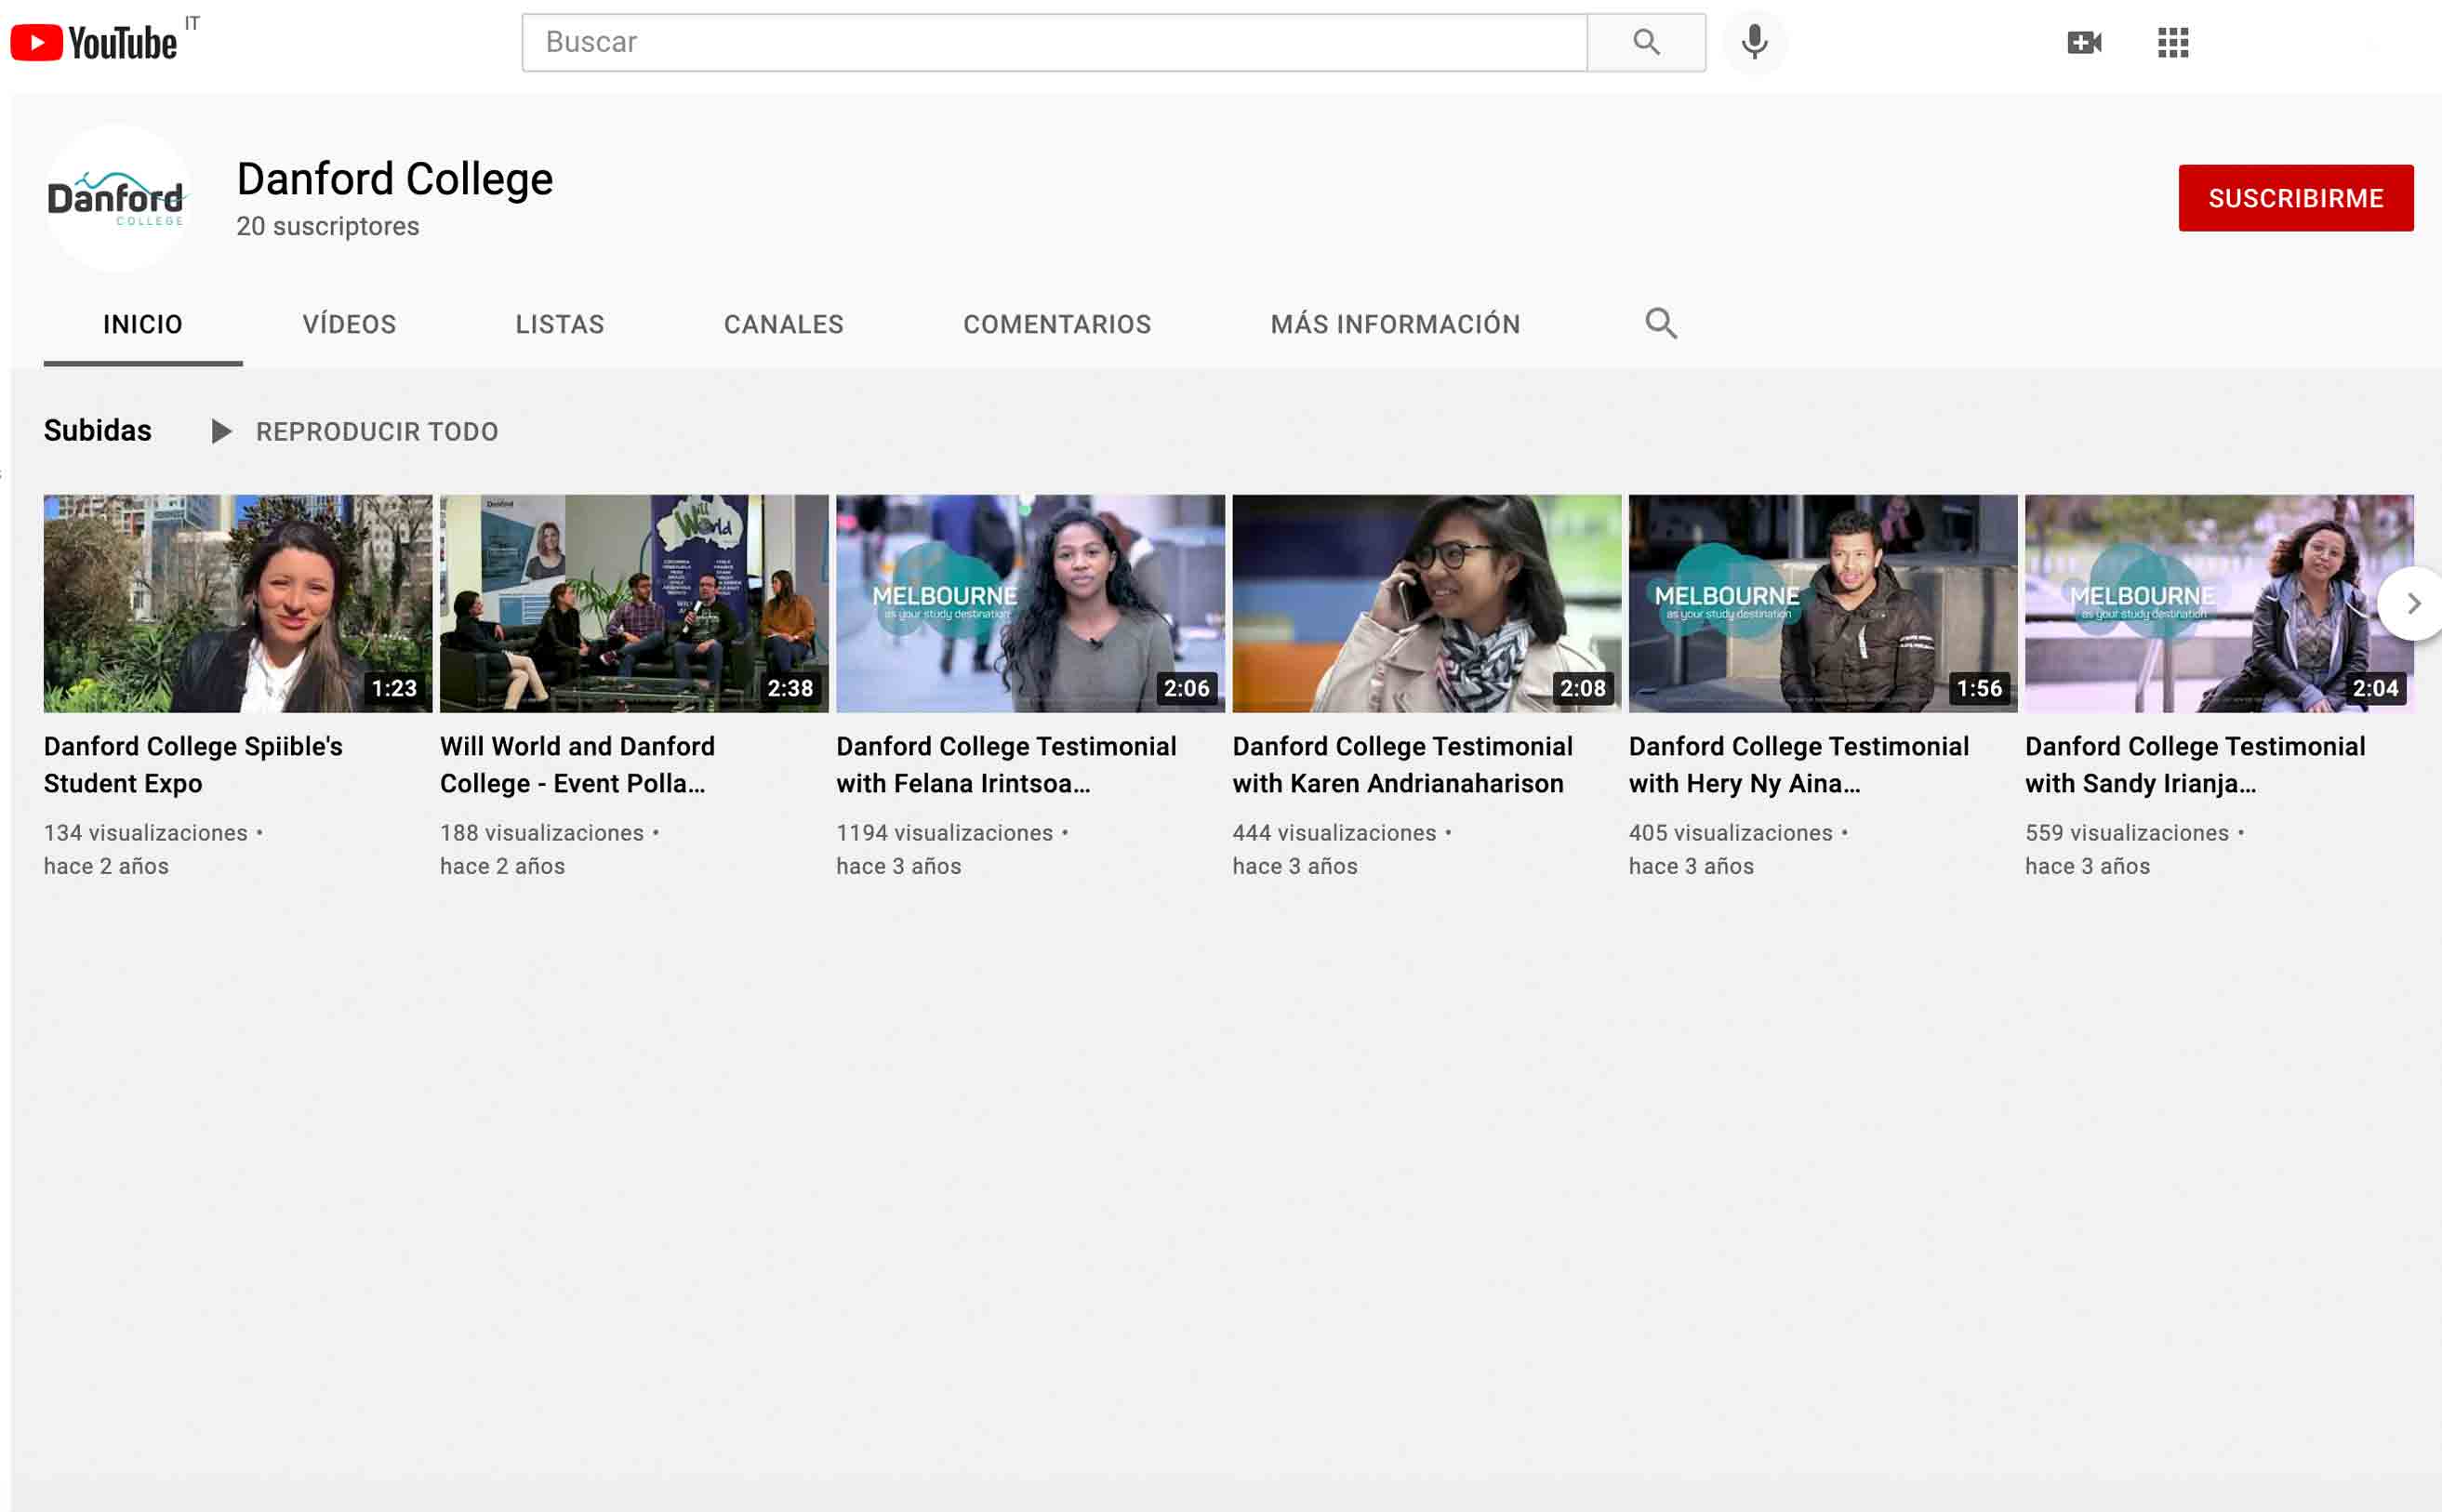Image resolution: width=2442 pixels, height=1512 pixels.
Task: Open the Sandy Irianja testimonial thumbnail
Action: pyautogui.click(x=2219, y=603)
